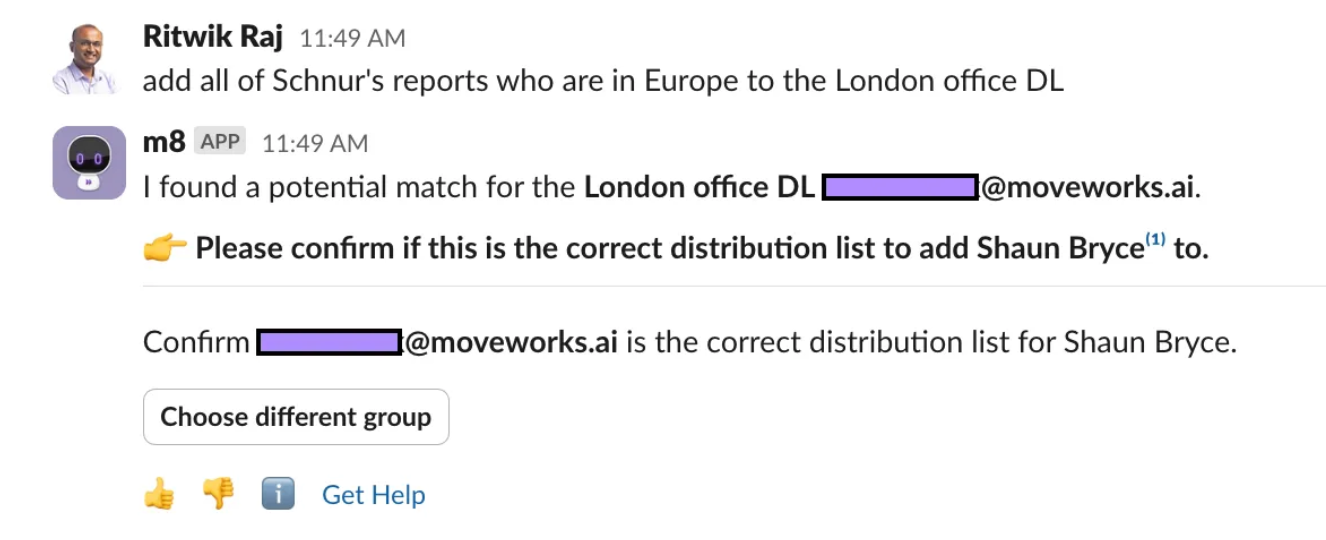Open the Get Help link

(373, 495)
